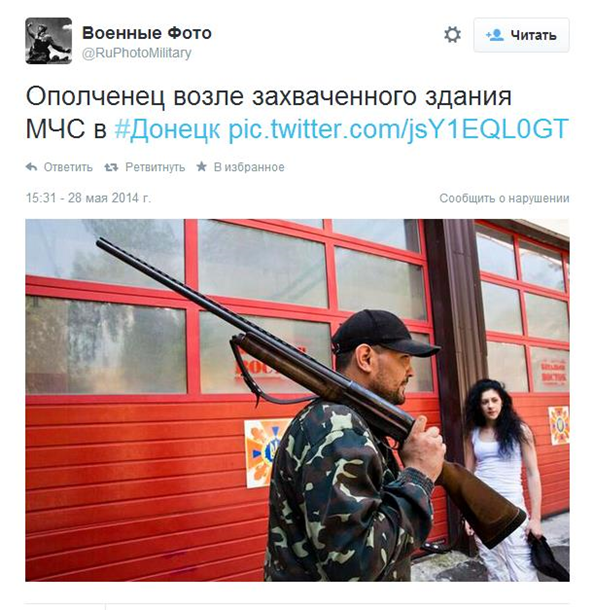Open the 15:31 - 28 мая 2014 timestamp
The height and width of the screenshot is (610, 593).
click(x=88, y=198)
